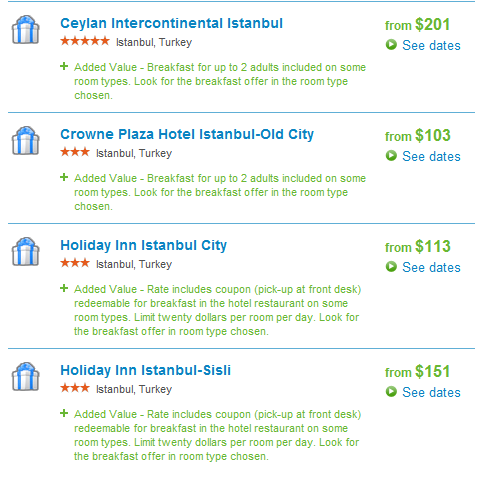See dates for Ceylan Intercontinental Istanbul
The height and width of the screenshot is (482, 485).
point(431,45)
